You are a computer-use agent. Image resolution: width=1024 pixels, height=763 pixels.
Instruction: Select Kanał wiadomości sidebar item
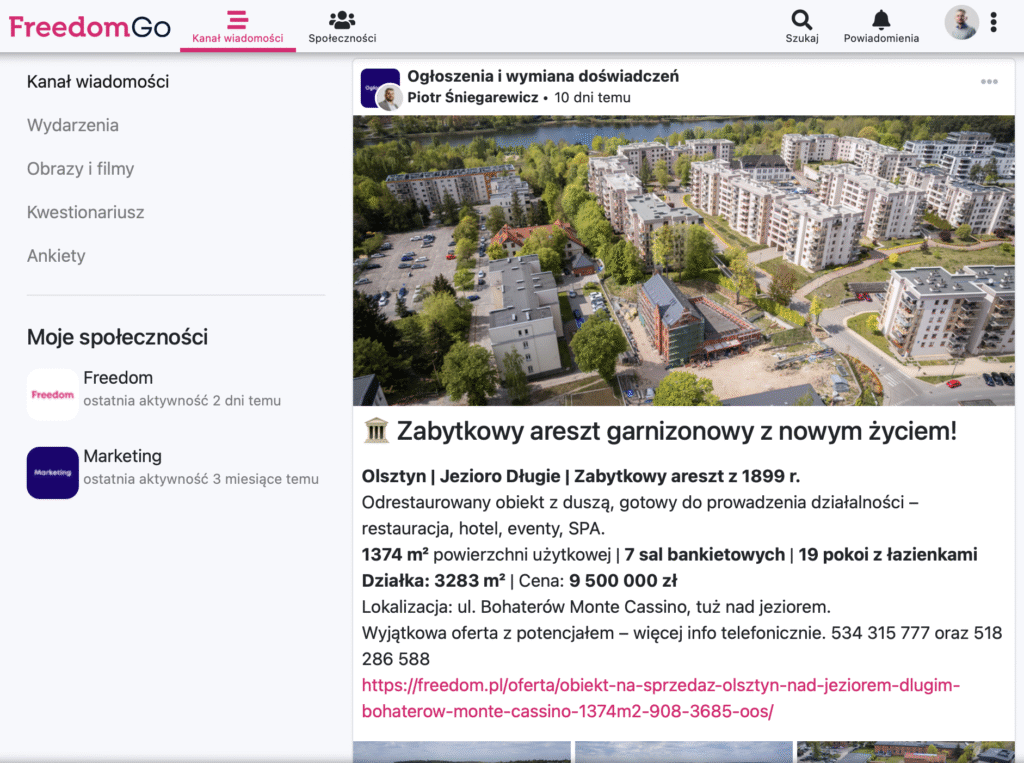(98, 82)
